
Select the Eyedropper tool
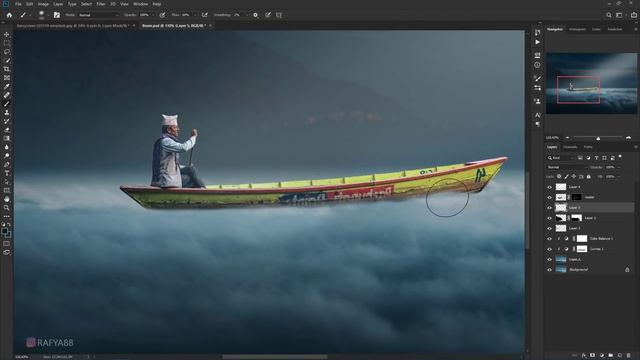7,87
